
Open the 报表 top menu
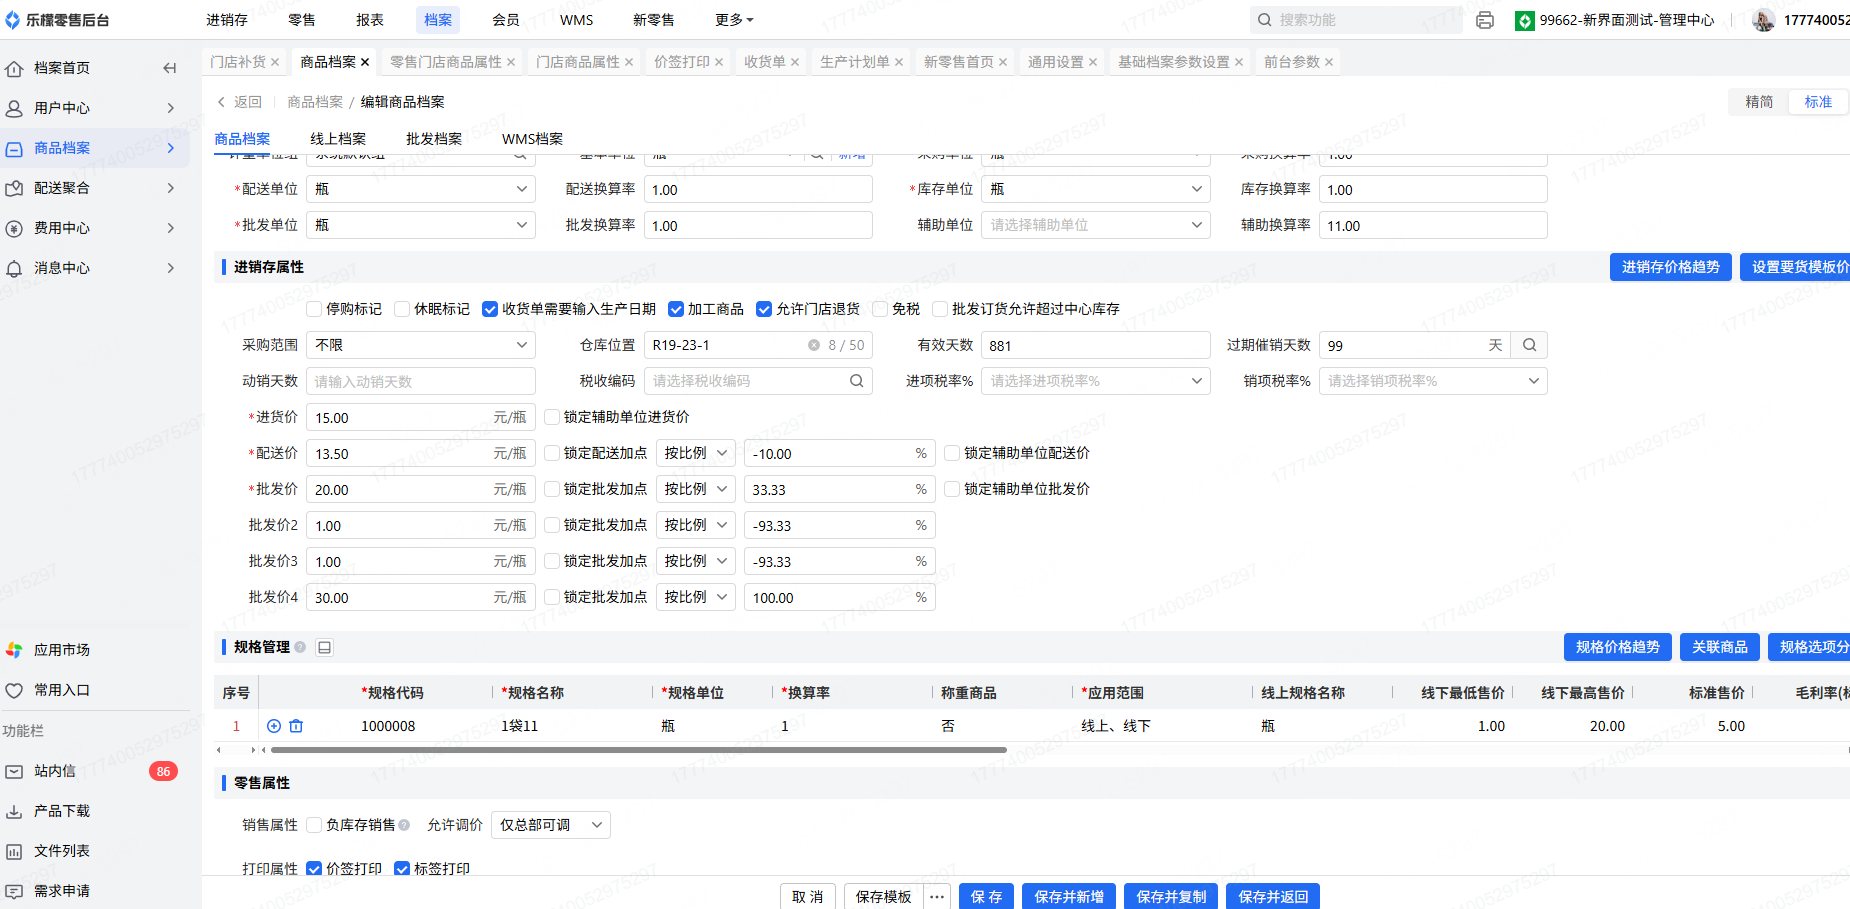click(x=370, y=20)
